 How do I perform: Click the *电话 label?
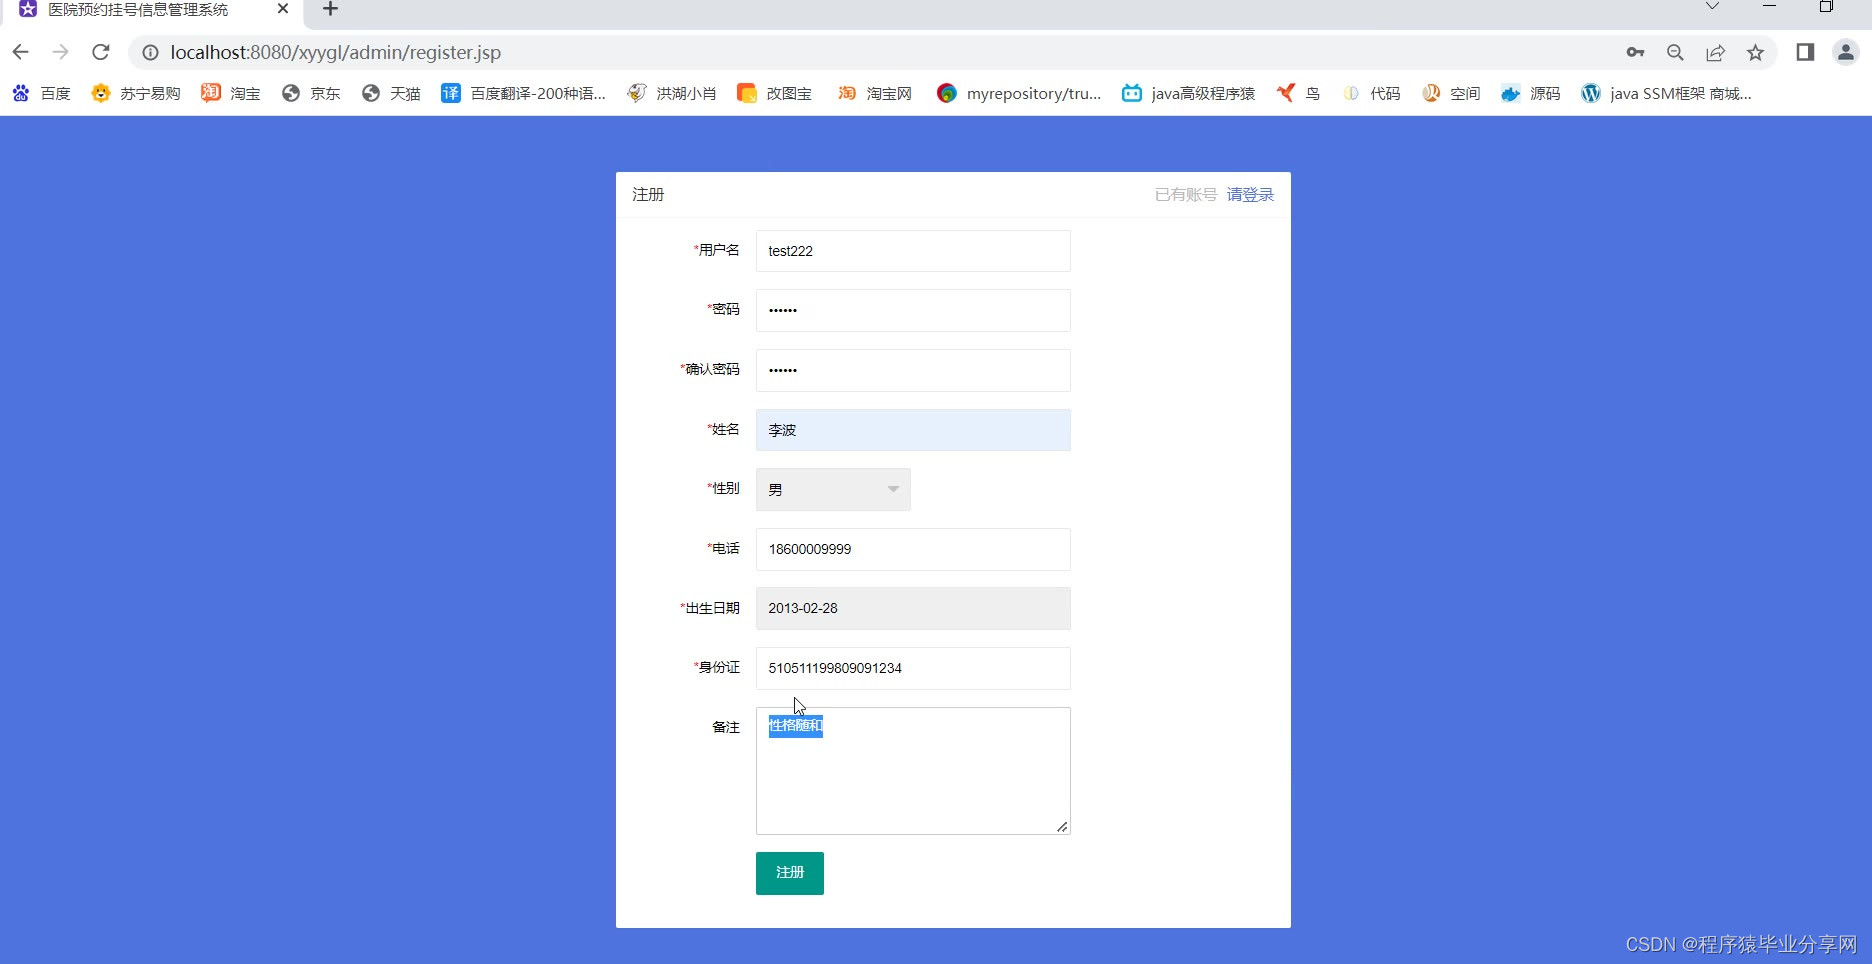(723, 548)
